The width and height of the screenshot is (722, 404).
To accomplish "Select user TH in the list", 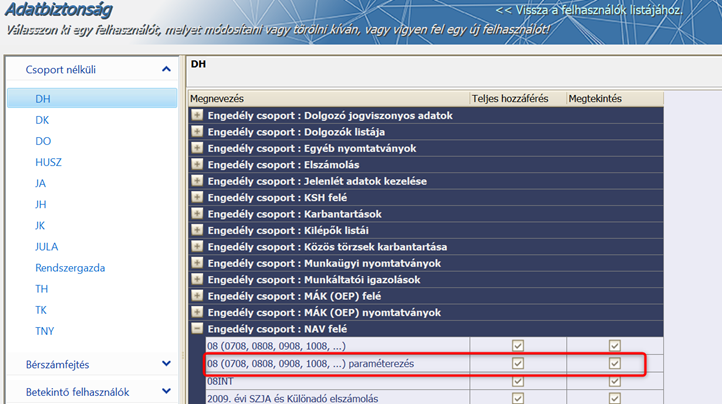I will tap(41, 289).
